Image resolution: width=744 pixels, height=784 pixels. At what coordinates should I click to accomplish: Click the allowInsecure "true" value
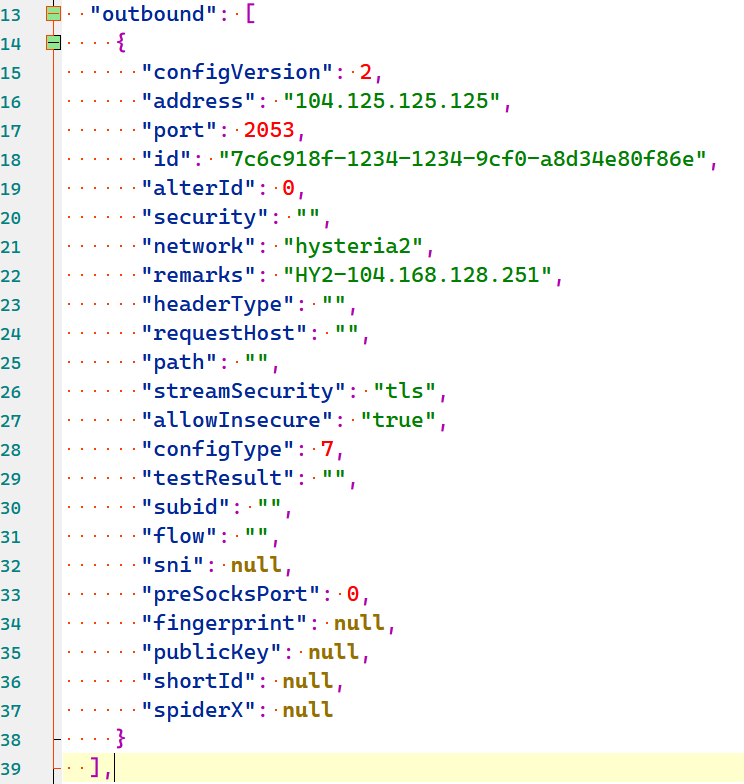[x=398, y=420]
